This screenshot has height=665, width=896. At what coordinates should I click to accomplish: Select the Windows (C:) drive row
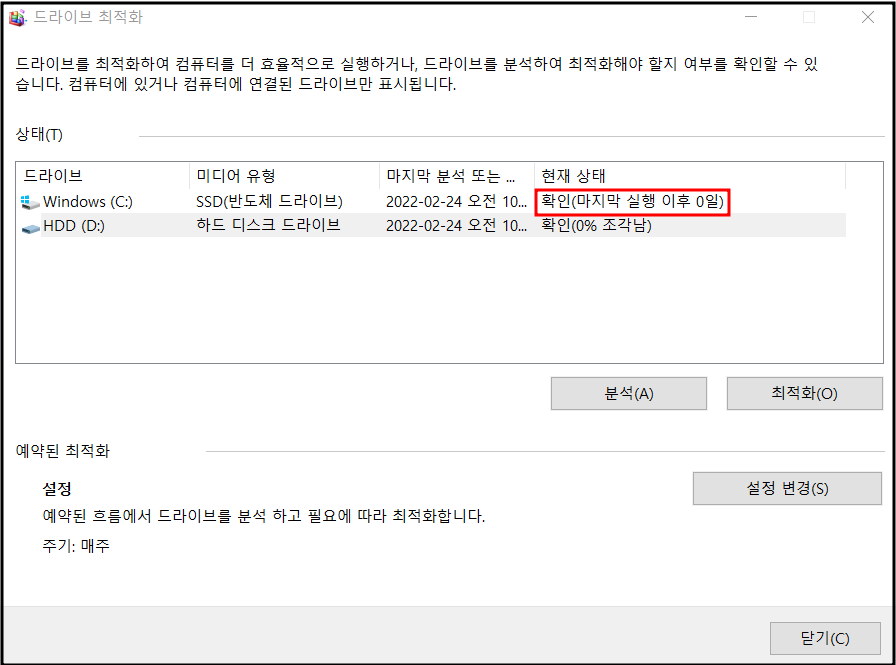[90, 201]
